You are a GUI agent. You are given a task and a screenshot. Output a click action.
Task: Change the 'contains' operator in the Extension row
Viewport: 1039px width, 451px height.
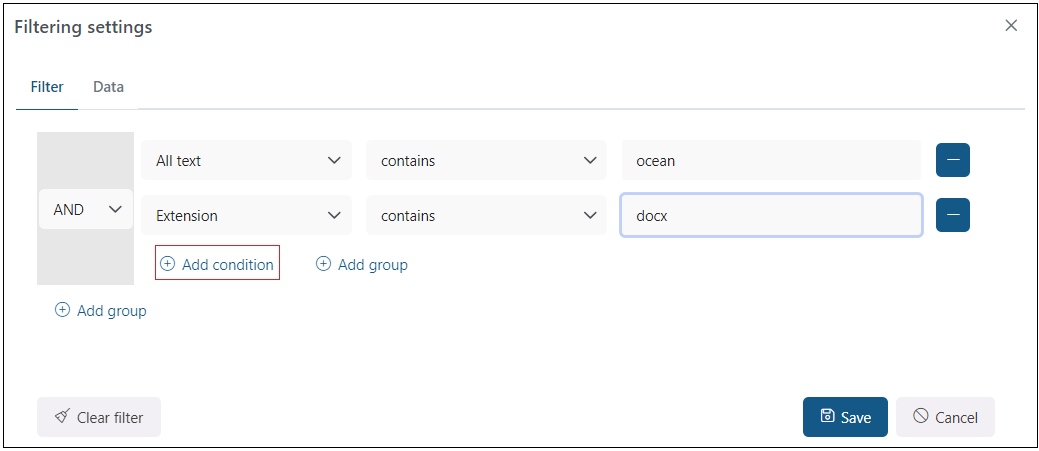tap(486, 215)
